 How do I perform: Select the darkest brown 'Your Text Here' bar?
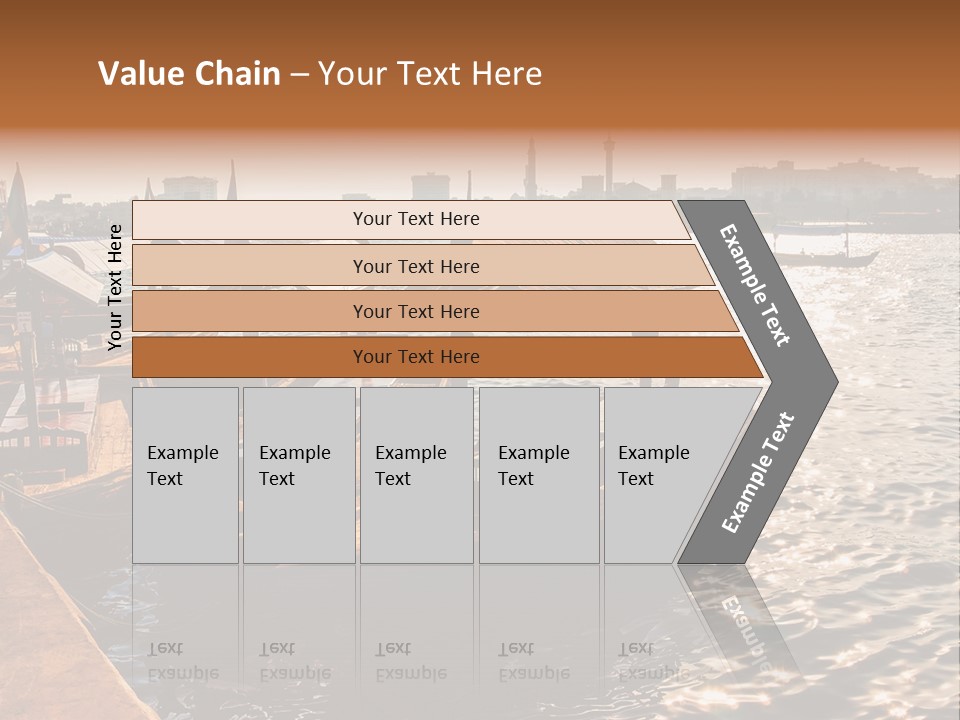(x=447, y=357)
